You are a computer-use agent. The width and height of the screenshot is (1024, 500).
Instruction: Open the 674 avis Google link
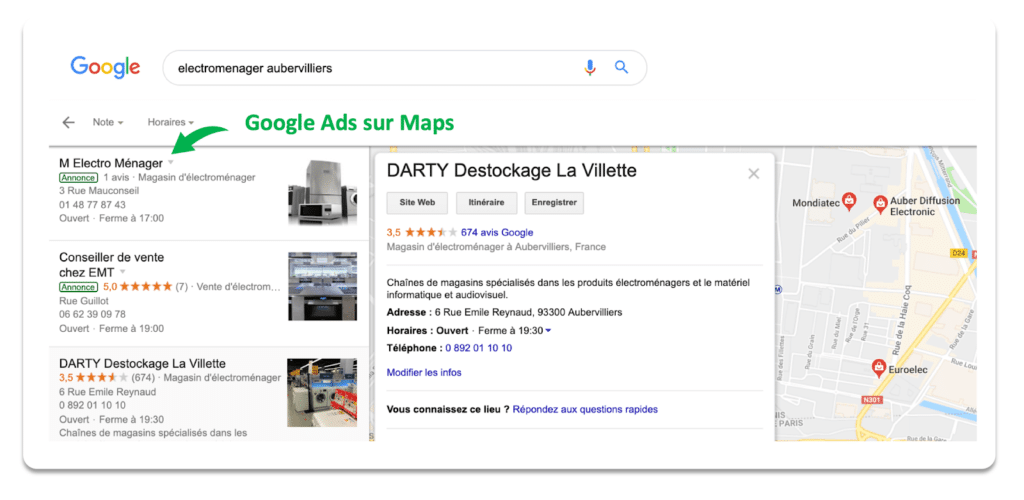tap(497, 232)
